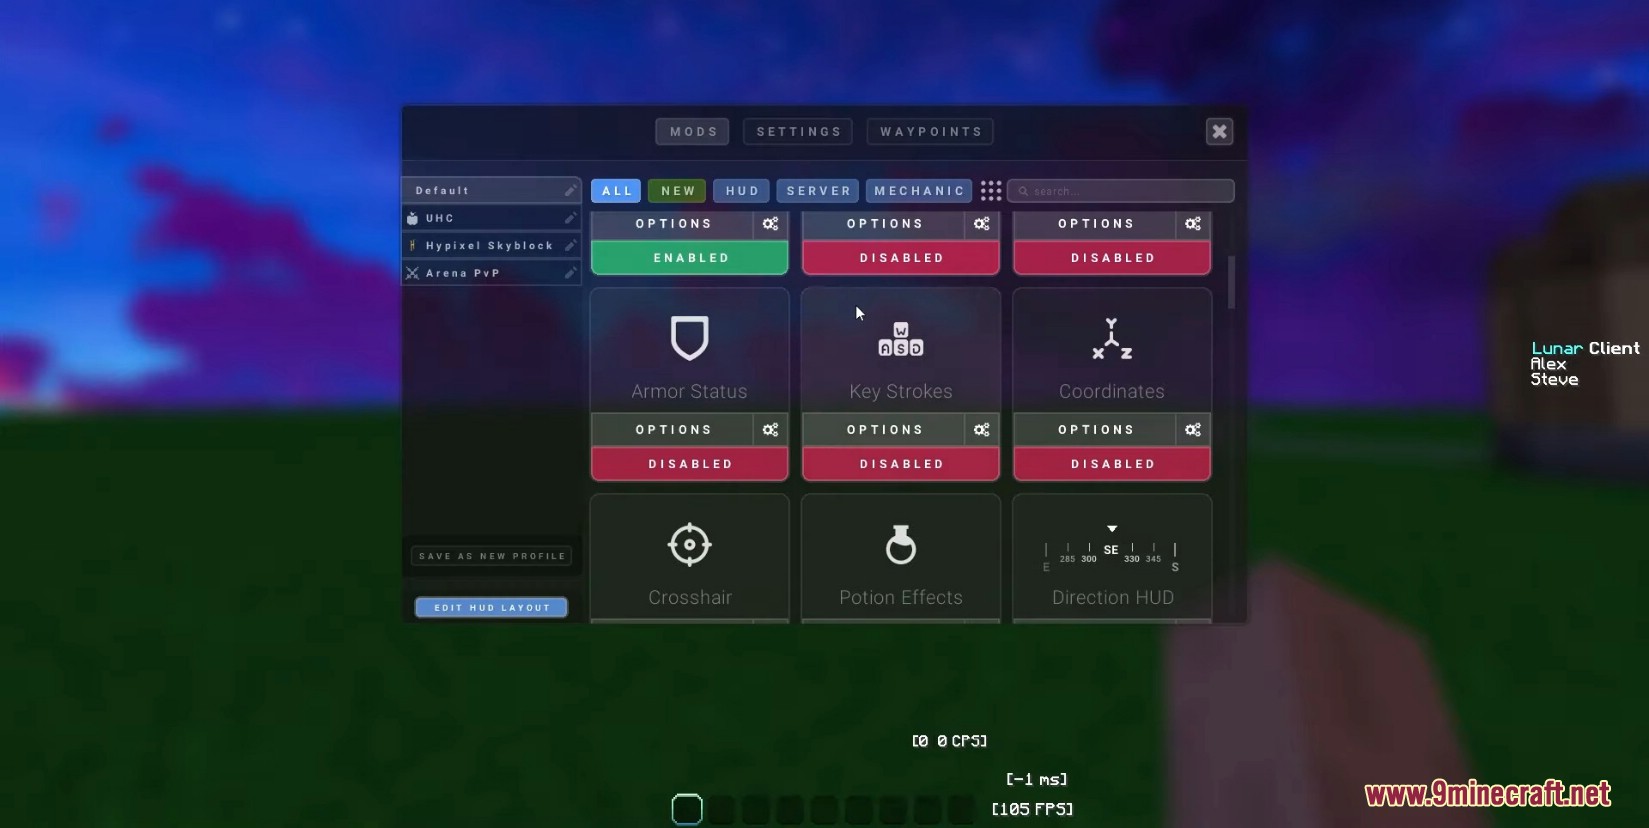Open the Armor Status shield icon

689,338
